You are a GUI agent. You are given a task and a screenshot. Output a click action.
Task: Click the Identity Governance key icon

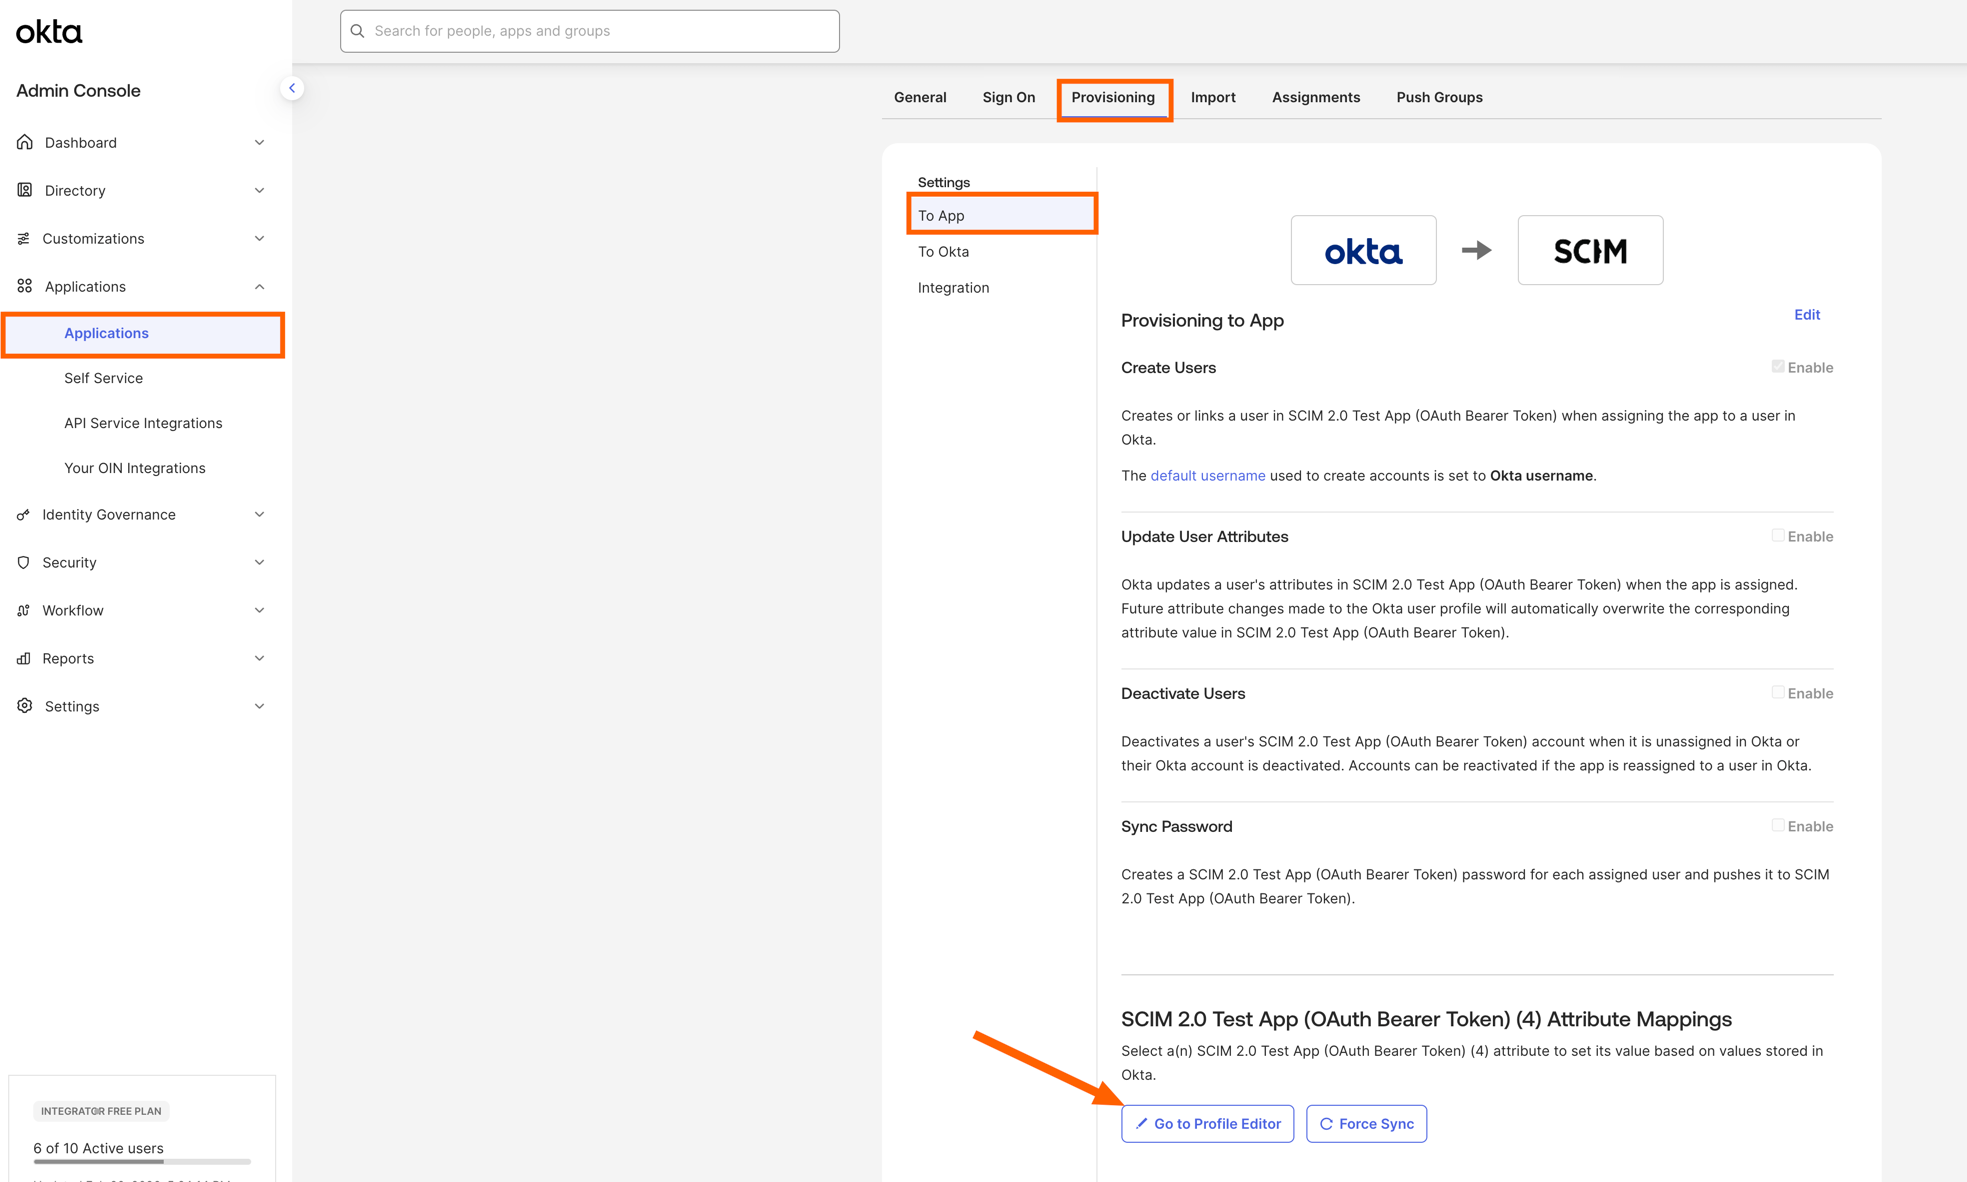click(x=24, y=514)
